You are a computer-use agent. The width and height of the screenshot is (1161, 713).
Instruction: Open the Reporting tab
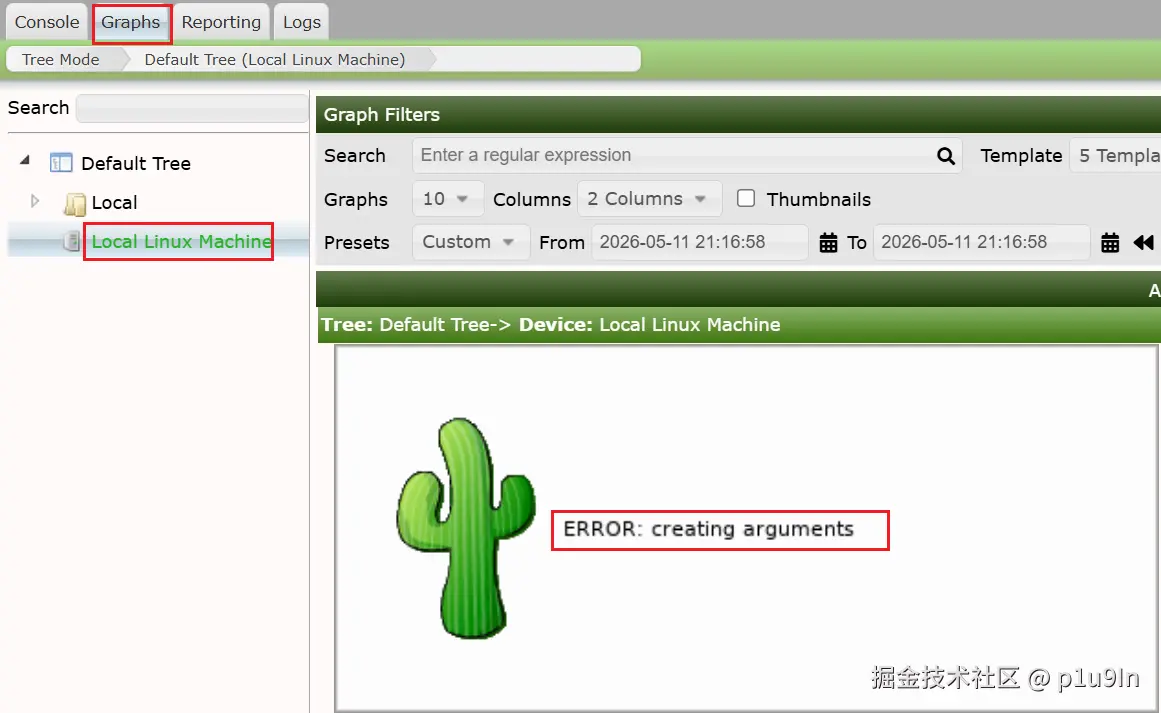click(221, 22)
